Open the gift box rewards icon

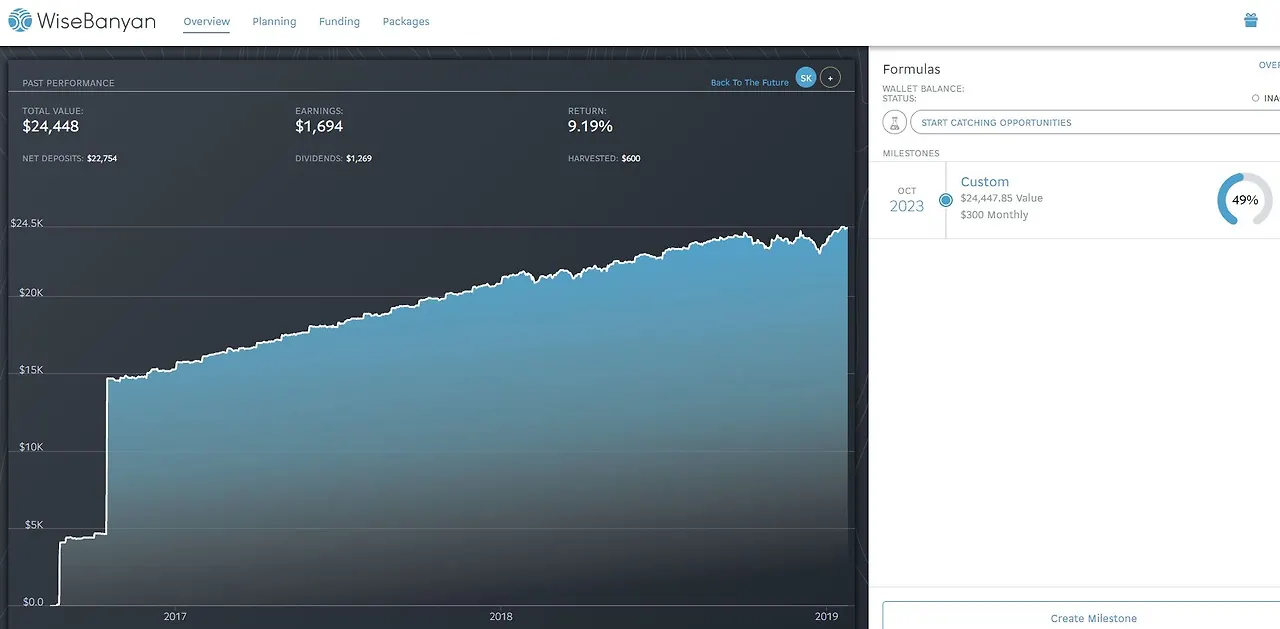point(1250,20)
